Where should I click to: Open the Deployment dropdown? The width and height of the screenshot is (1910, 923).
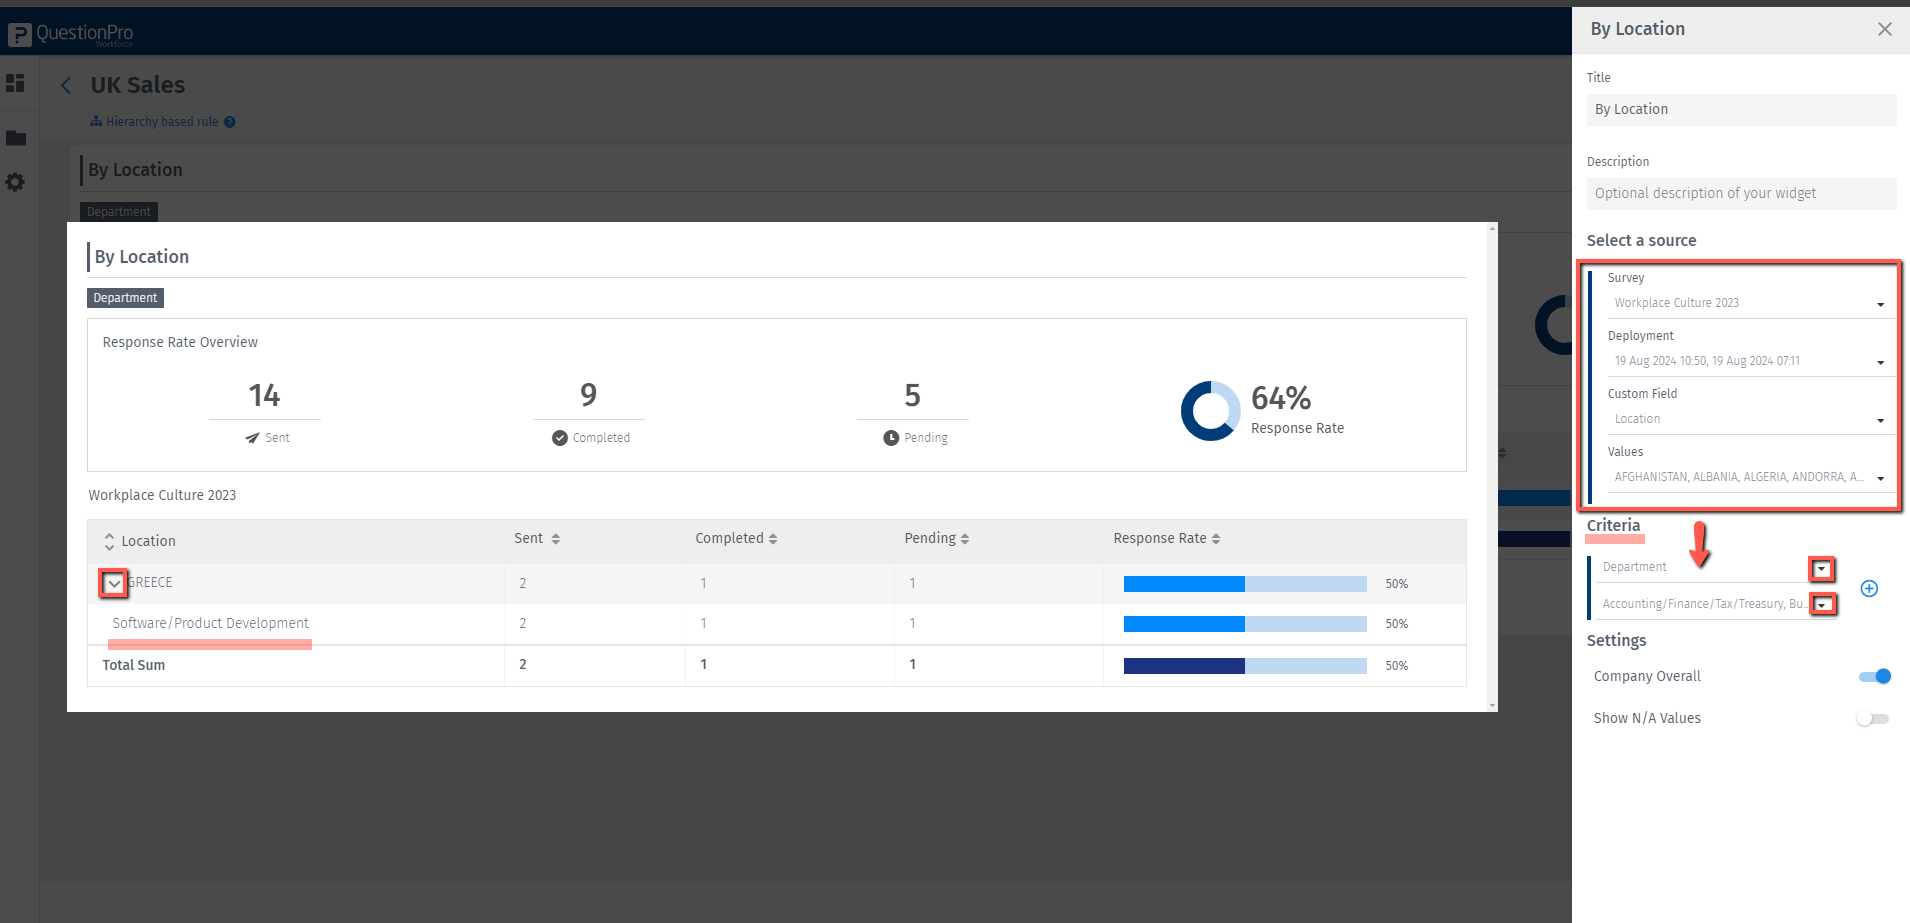1881,361
